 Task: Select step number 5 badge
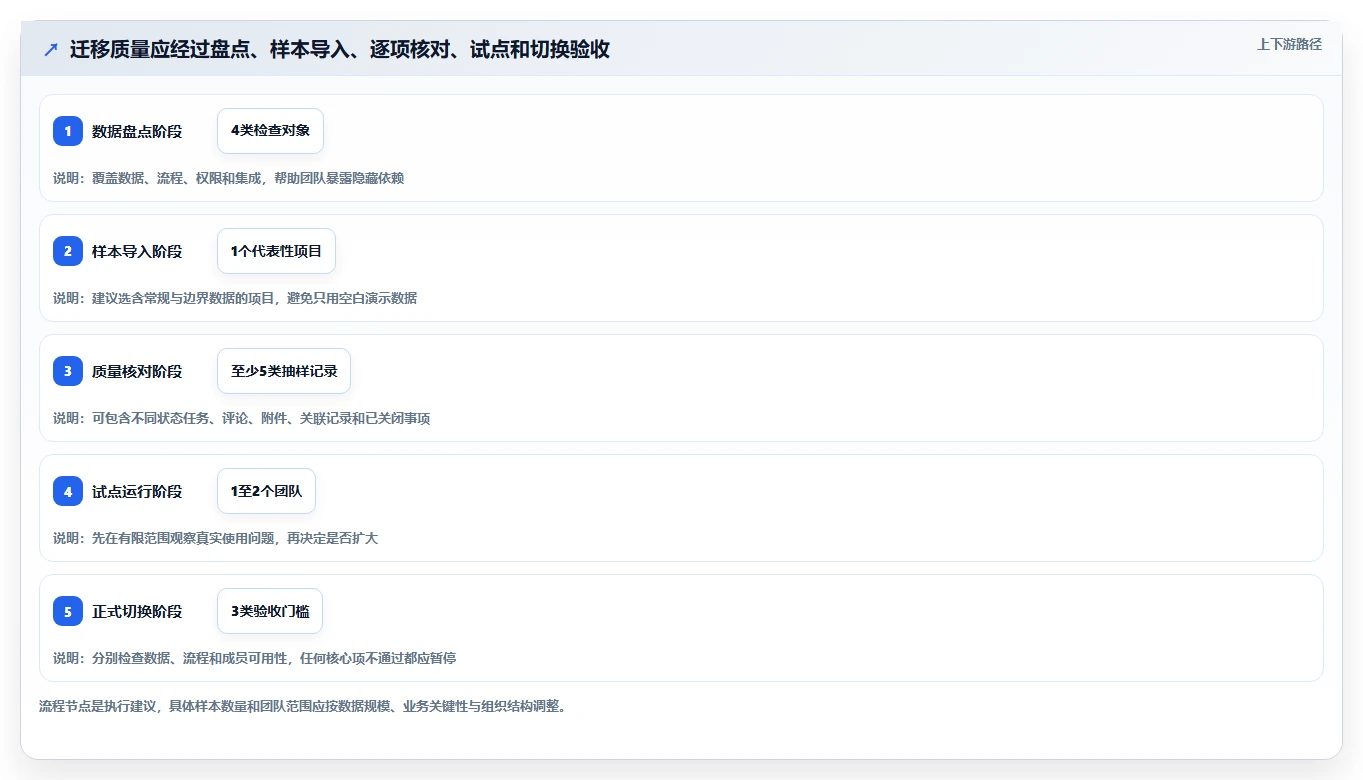[68, 611]
